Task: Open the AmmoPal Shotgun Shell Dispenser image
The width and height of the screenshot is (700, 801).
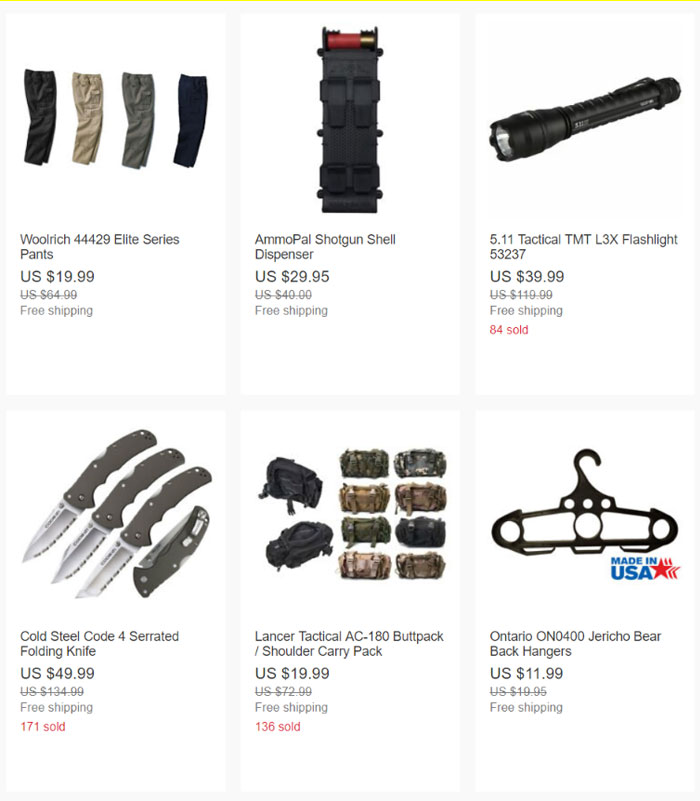Action: (350, 120)
